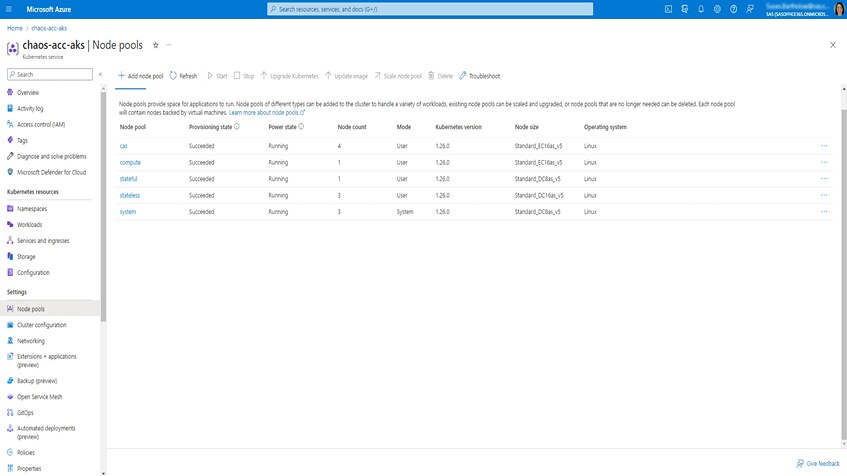Open the cas node pool
847x476 pixels.
tap(124, 146)
